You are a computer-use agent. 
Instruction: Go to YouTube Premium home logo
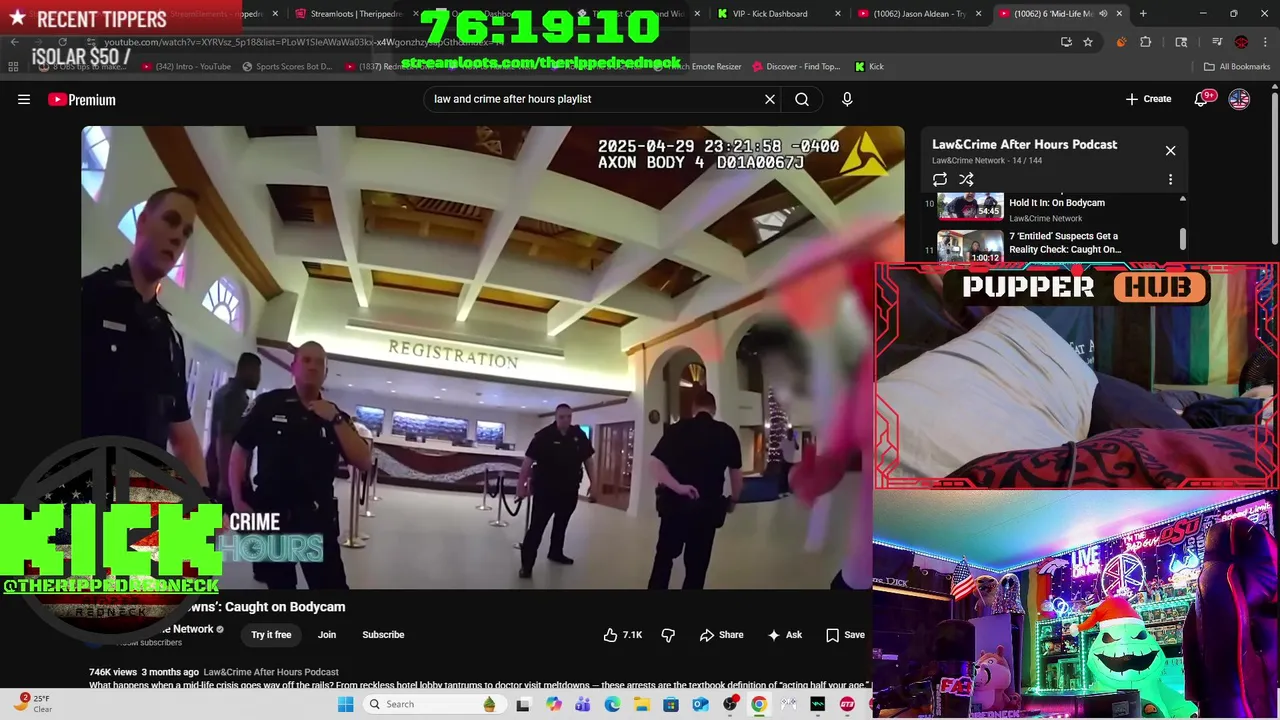[82, 99]
